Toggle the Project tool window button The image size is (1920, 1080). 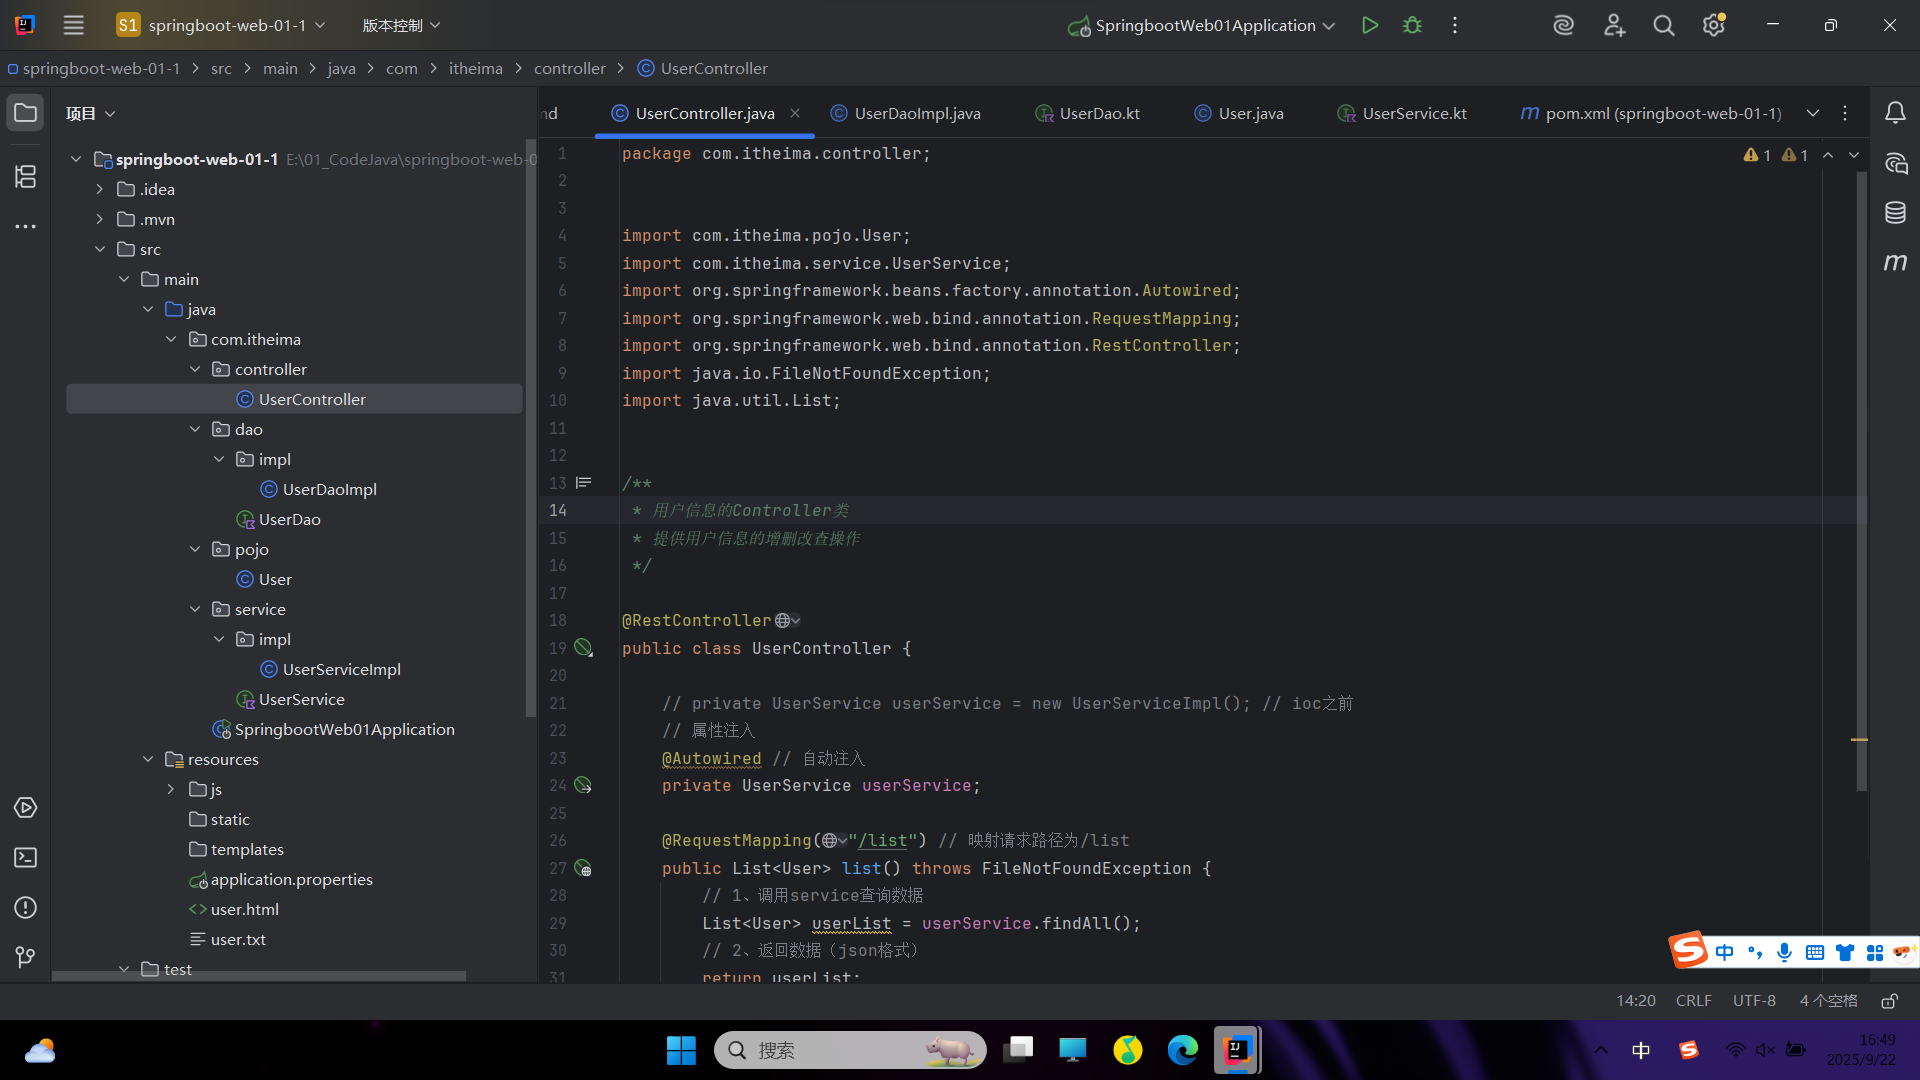[26, 113]
